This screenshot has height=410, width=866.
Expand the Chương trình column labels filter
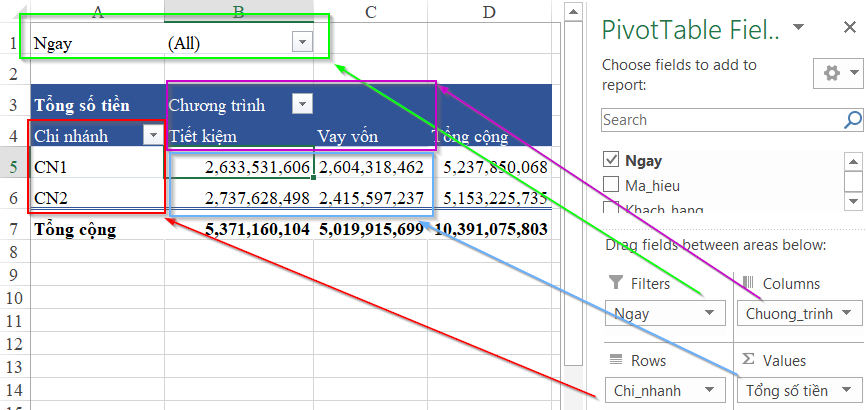302,104
